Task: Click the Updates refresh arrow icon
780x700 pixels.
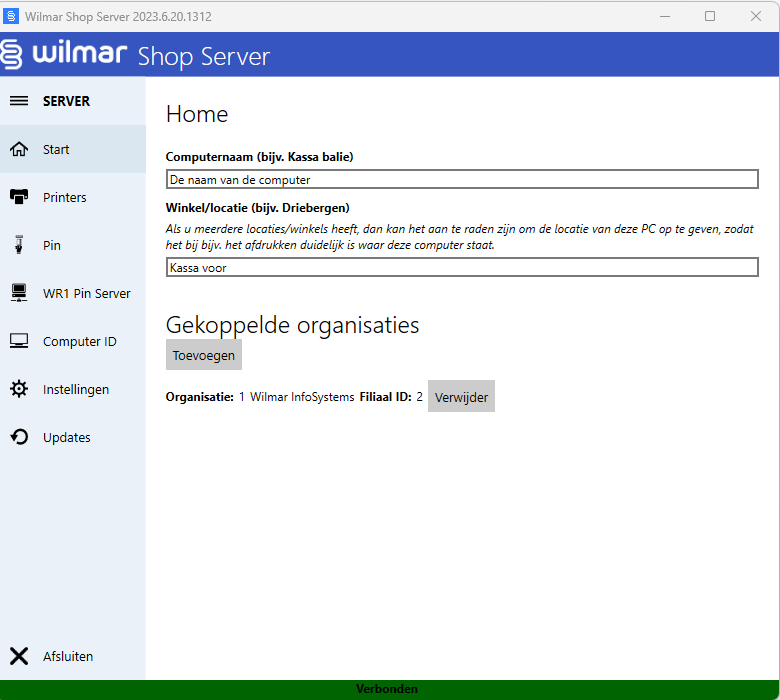Action: (x=19, y=437)
